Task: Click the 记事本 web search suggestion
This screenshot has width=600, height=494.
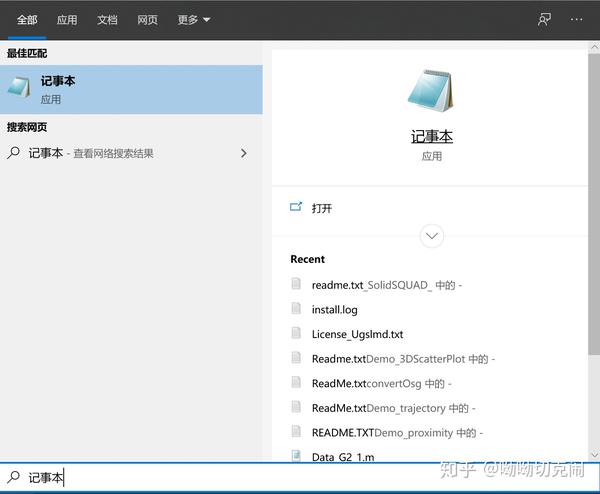Action: coord(131,153)
